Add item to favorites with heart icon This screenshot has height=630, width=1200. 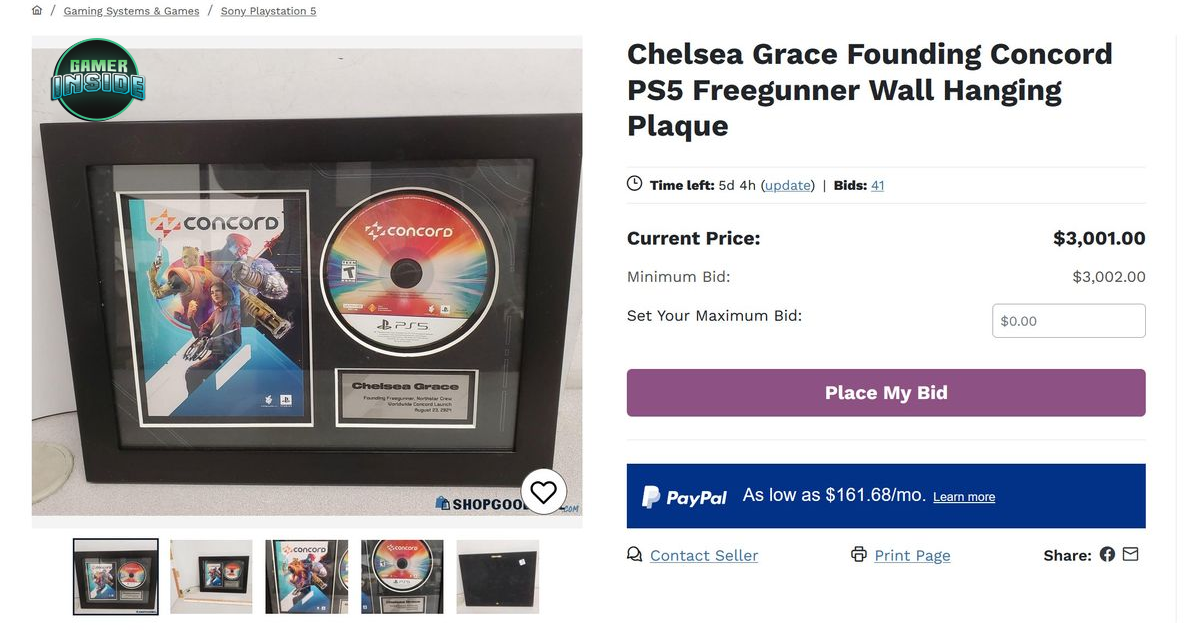click(x=543, y=492)
